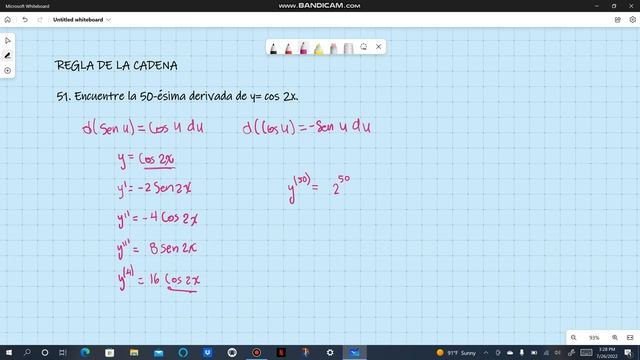Go to Whiteboard home
The height and width of the screenshot is (360, 640).
[7, 20]
